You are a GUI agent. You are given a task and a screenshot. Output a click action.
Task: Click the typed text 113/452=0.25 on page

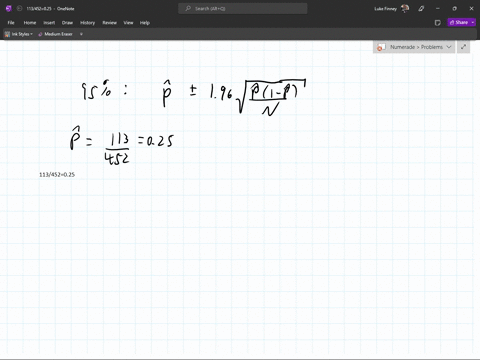[x=57, y=174]
